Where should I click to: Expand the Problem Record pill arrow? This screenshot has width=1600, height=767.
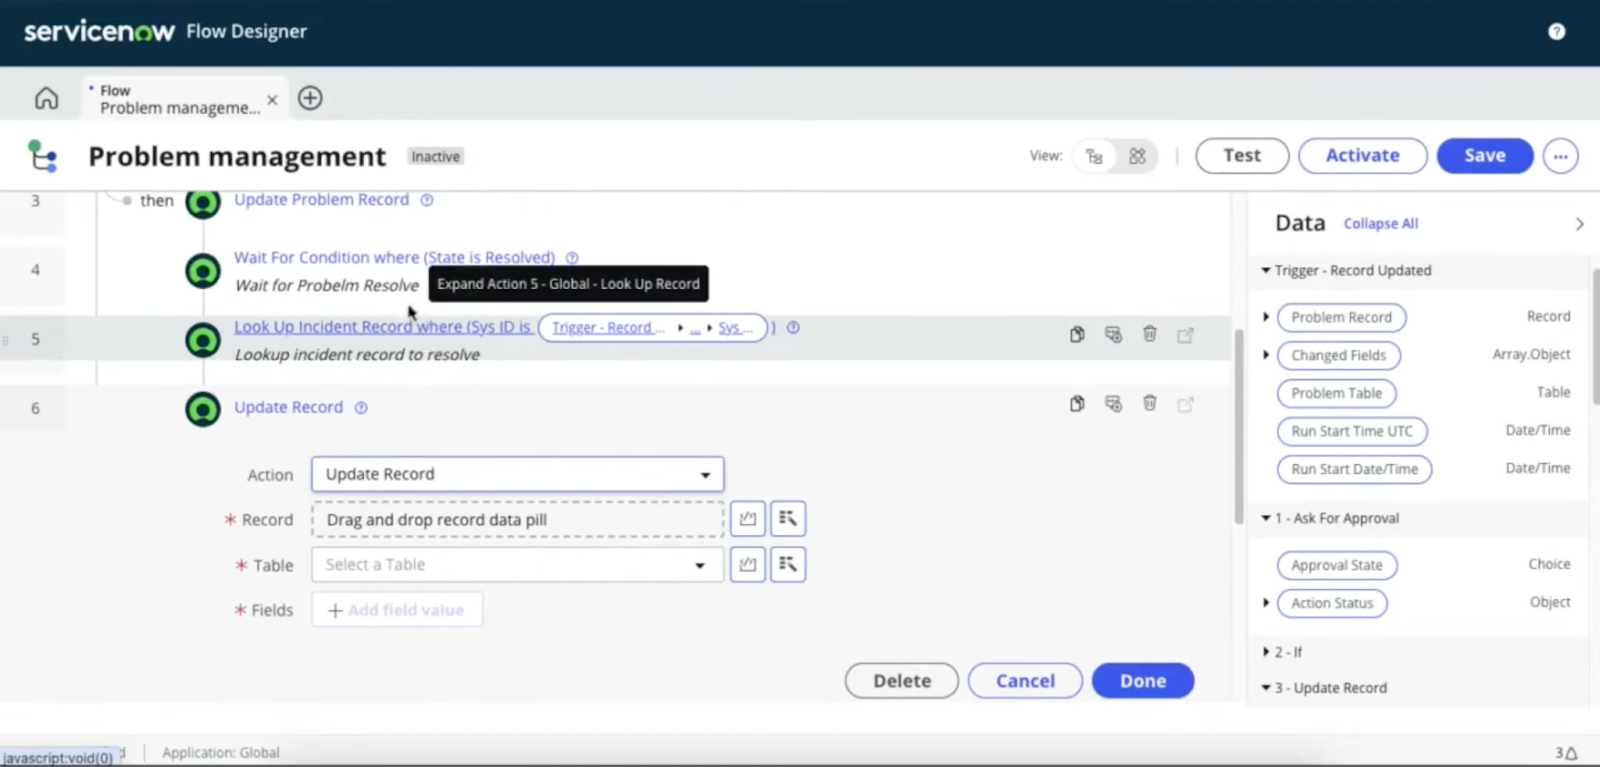(1266, 317)
